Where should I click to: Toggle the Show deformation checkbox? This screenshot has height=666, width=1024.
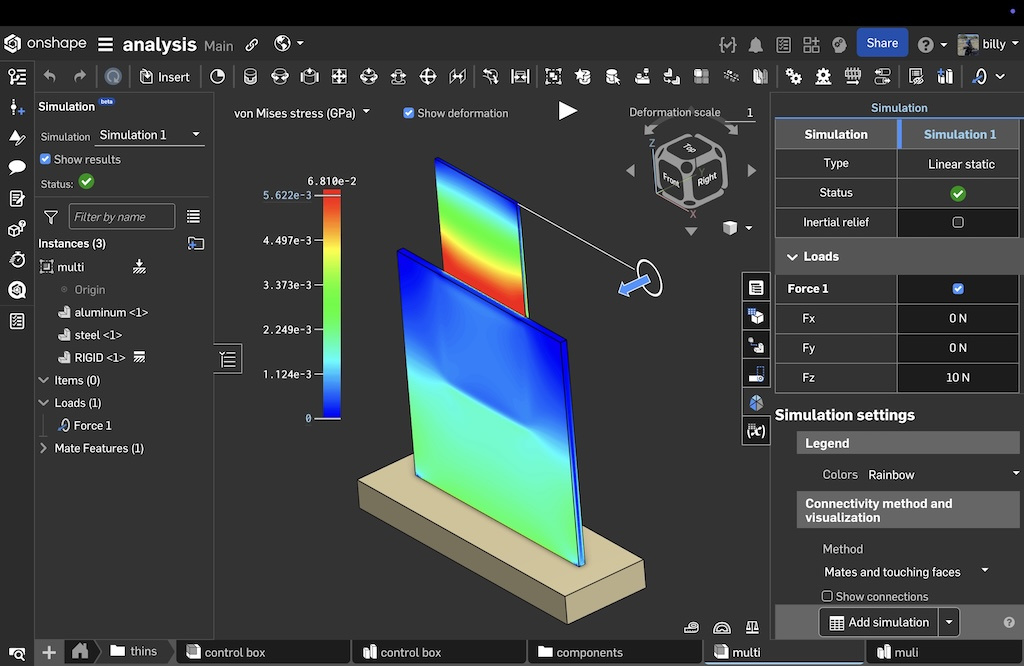pos(408,113)
